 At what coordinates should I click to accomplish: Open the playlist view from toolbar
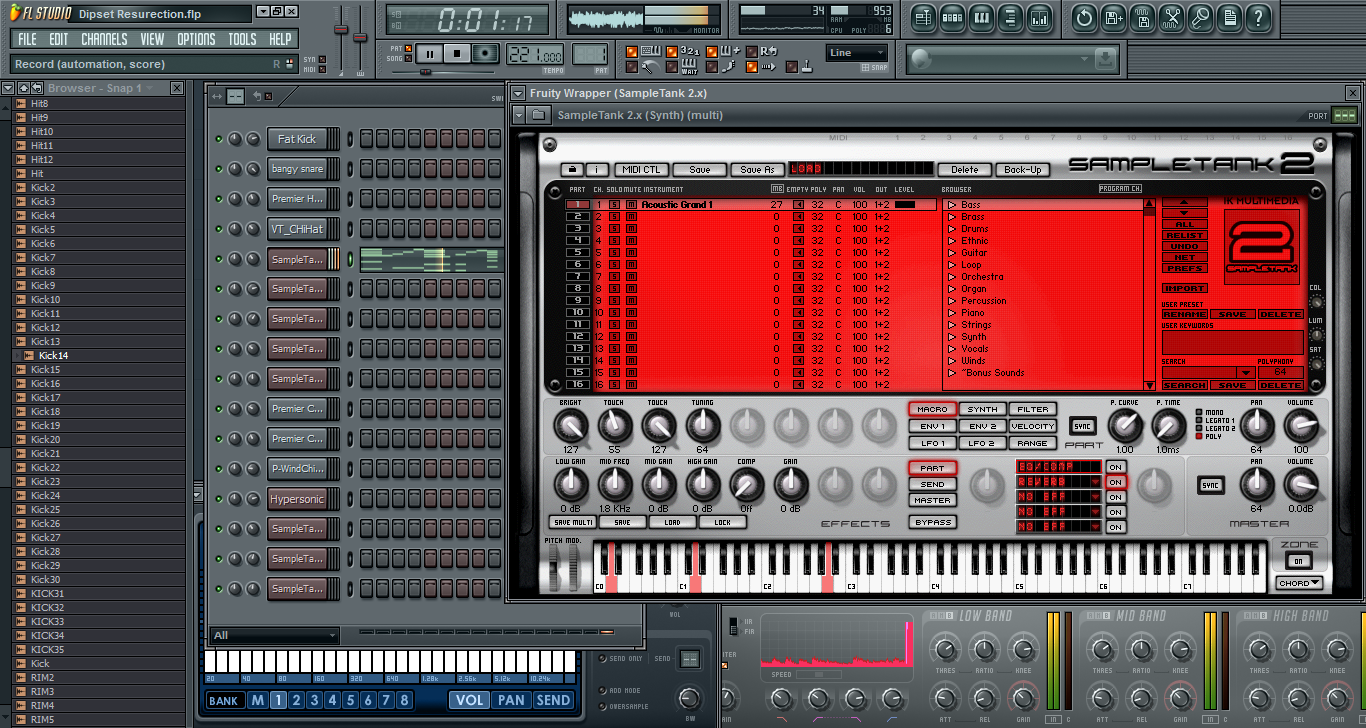[923, 17]
